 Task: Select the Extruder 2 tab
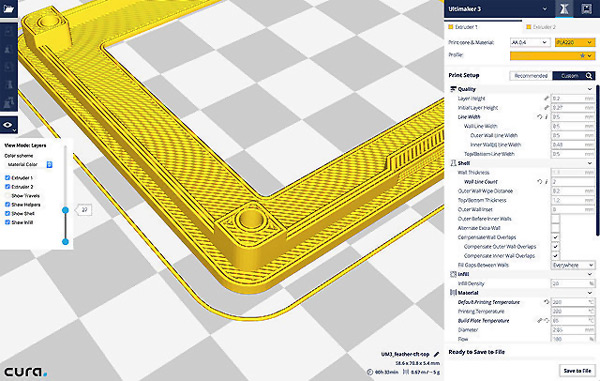pos(560,27)
